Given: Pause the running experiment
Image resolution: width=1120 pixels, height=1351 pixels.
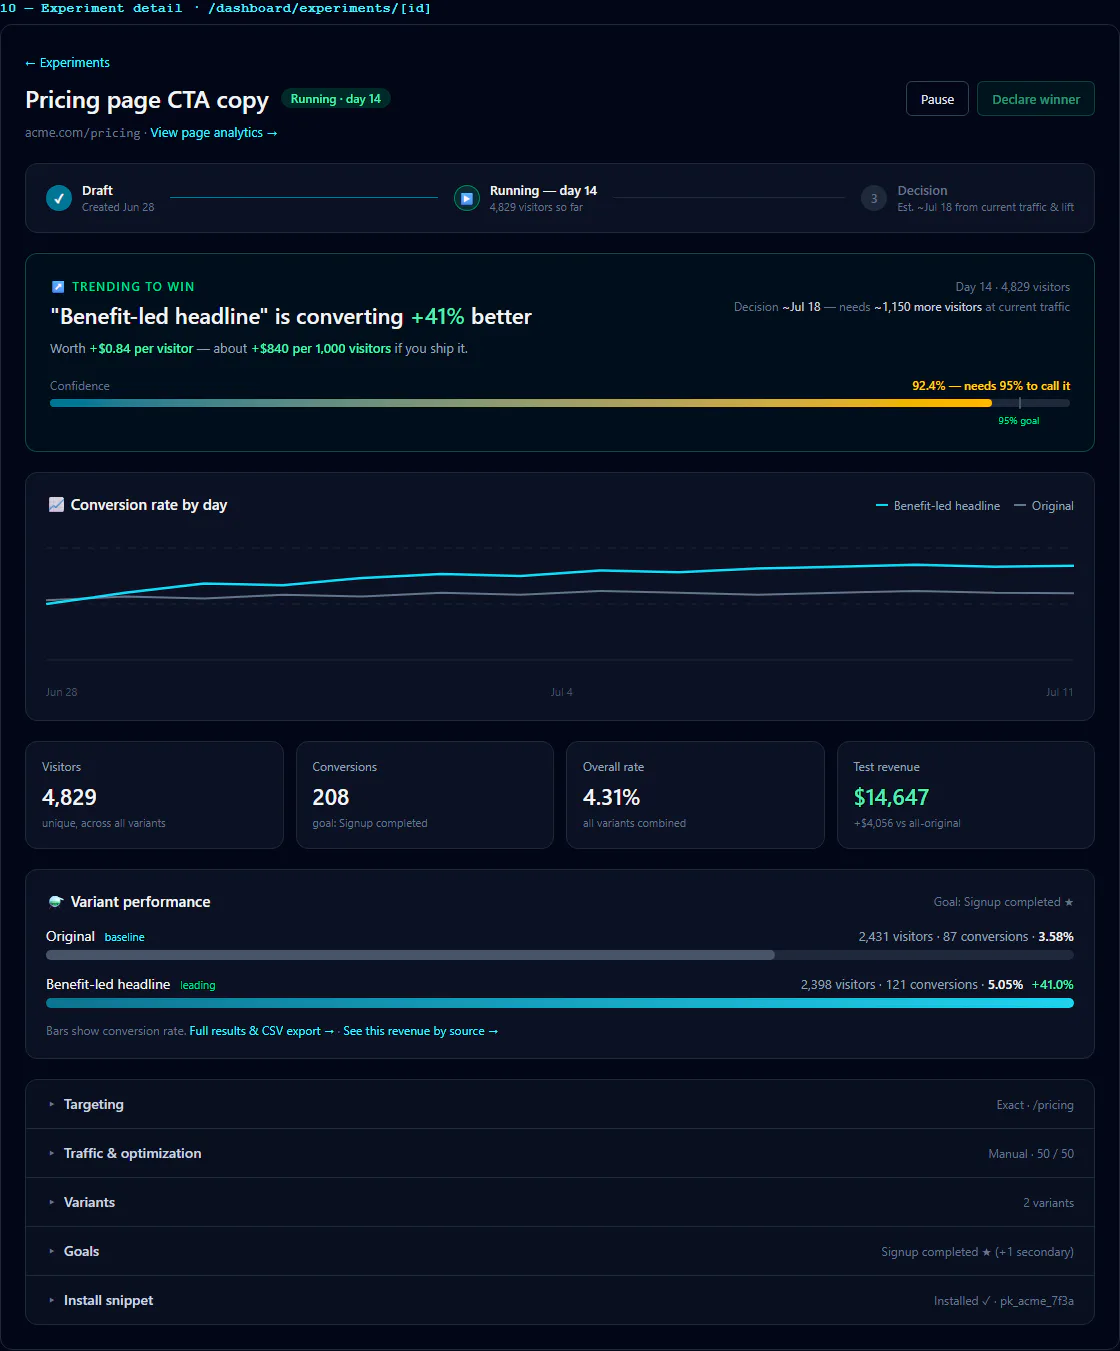Looking at the screenshot, I should click(x=937, y=99).
